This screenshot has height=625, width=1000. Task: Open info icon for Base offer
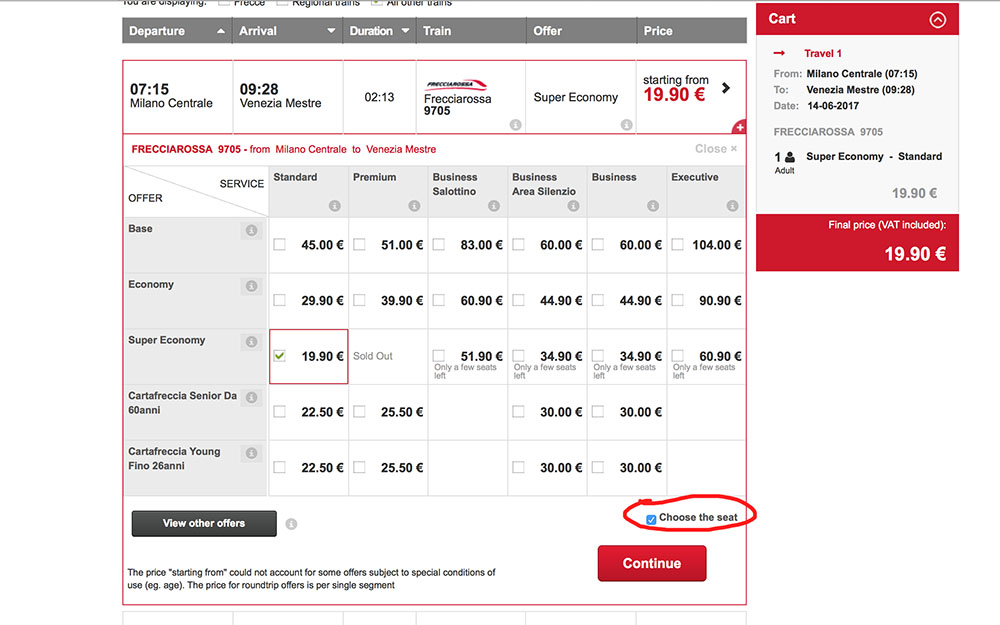[x=251, y=230]
